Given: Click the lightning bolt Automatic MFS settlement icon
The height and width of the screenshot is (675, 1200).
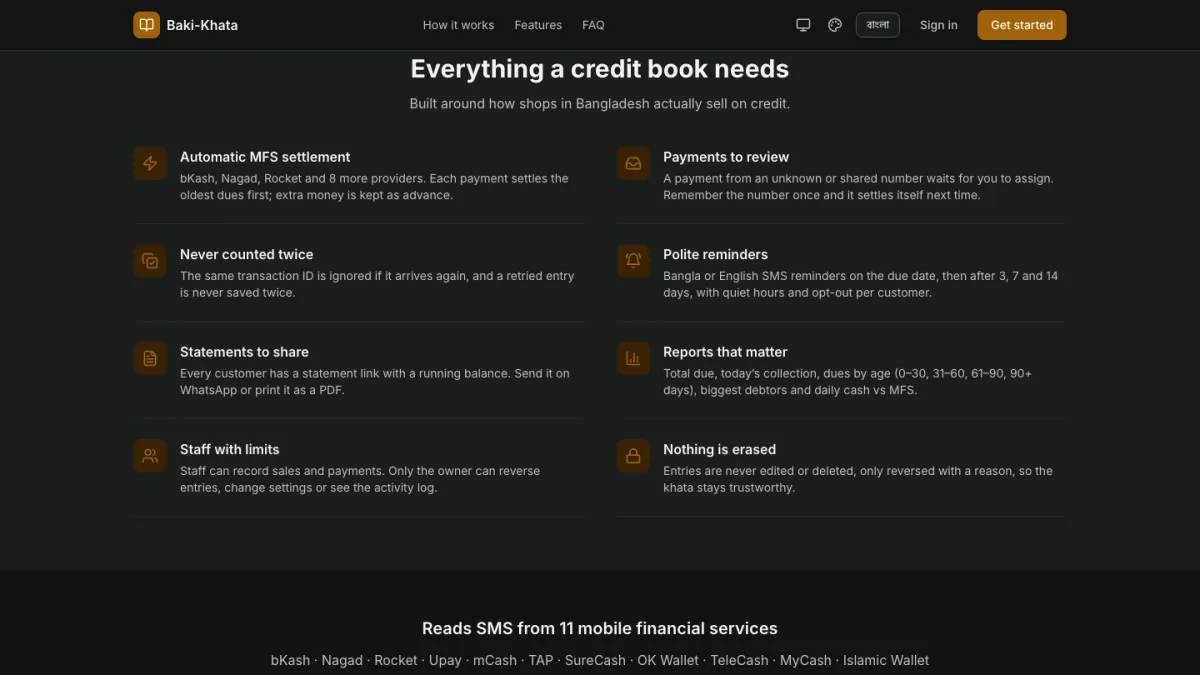Looking at the screenshot, I should pyautogui.click(x=150, y=163).
